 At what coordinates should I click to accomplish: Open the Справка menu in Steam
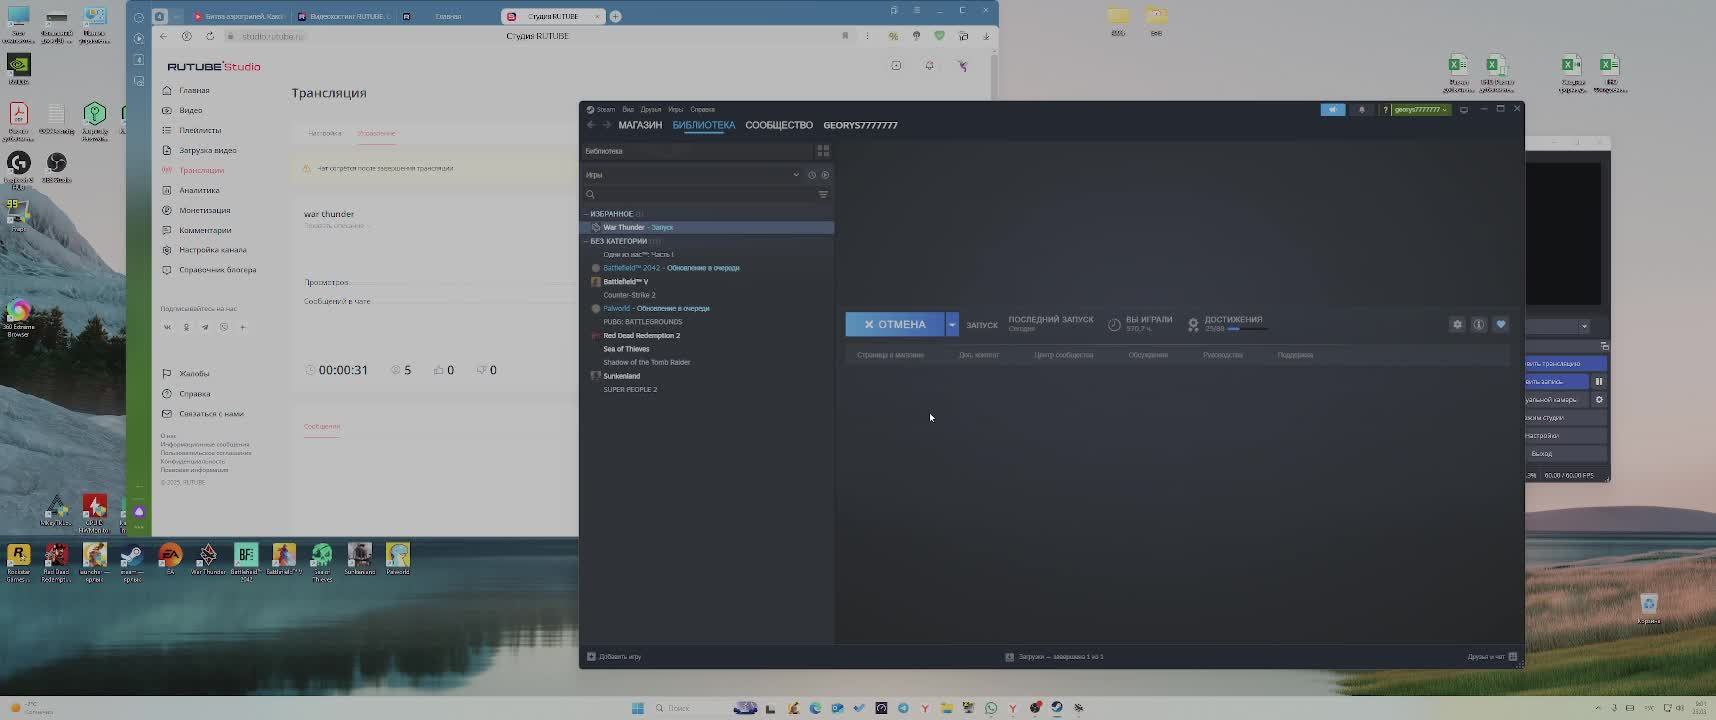pos(702,110)
